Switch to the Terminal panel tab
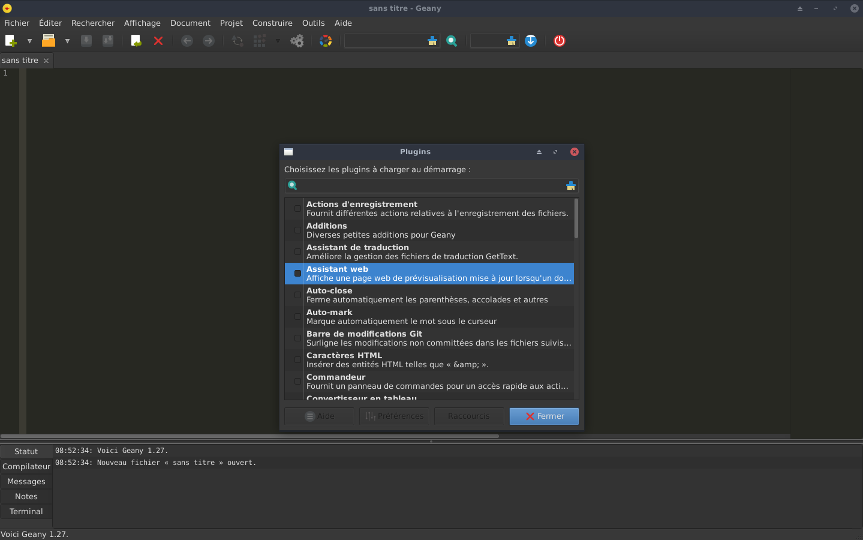 [26, 511]
